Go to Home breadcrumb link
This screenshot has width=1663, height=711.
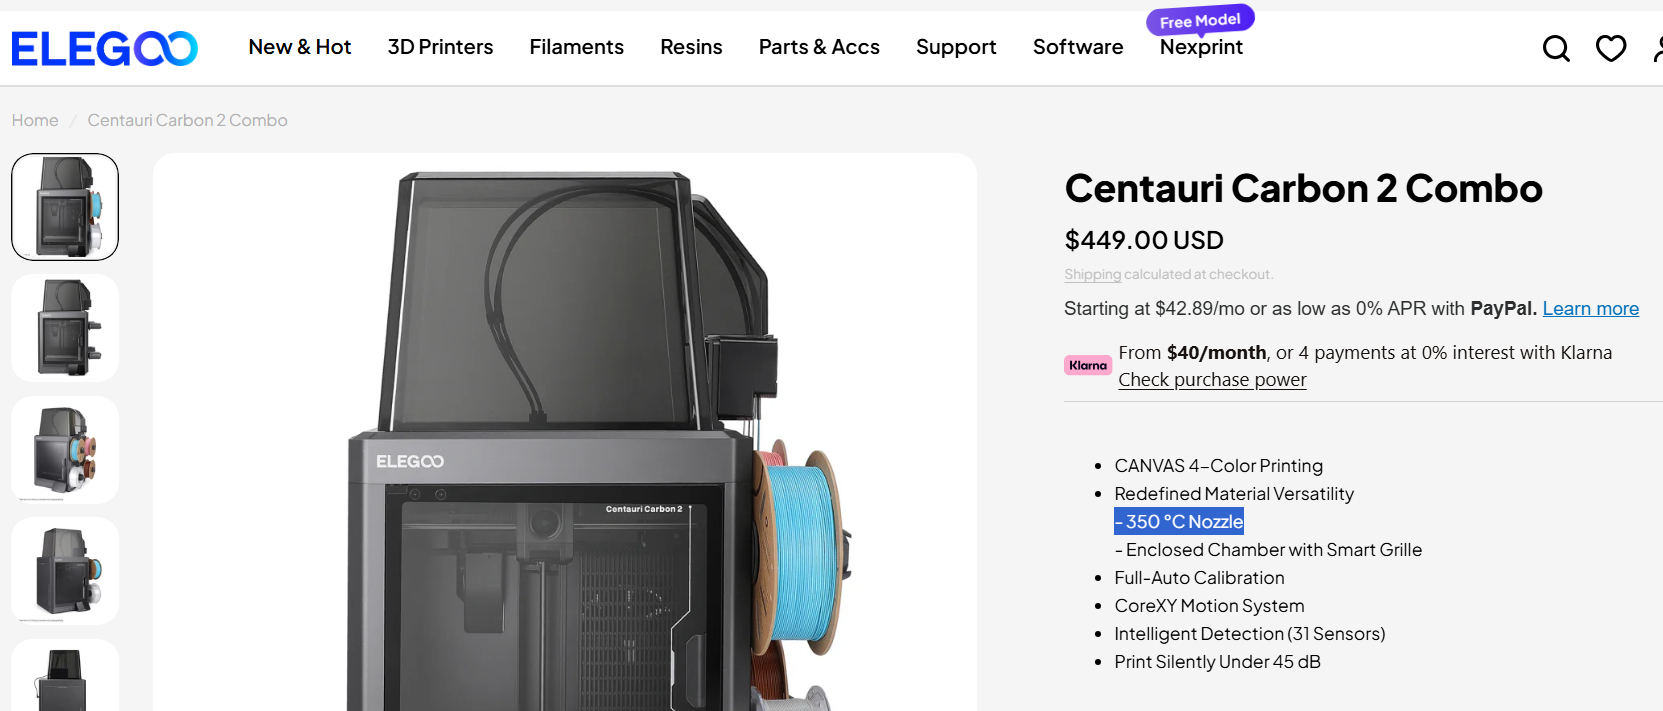(x=35, y=120)
